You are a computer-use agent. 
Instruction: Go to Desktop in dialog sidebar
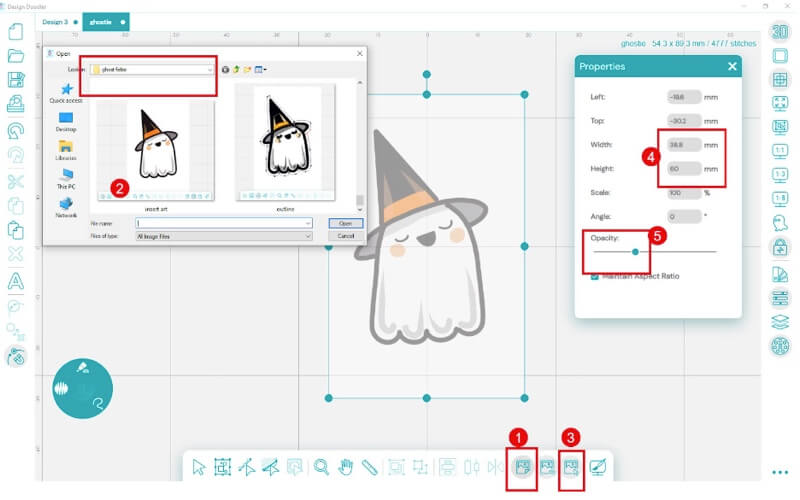click(x=66, y=122)
